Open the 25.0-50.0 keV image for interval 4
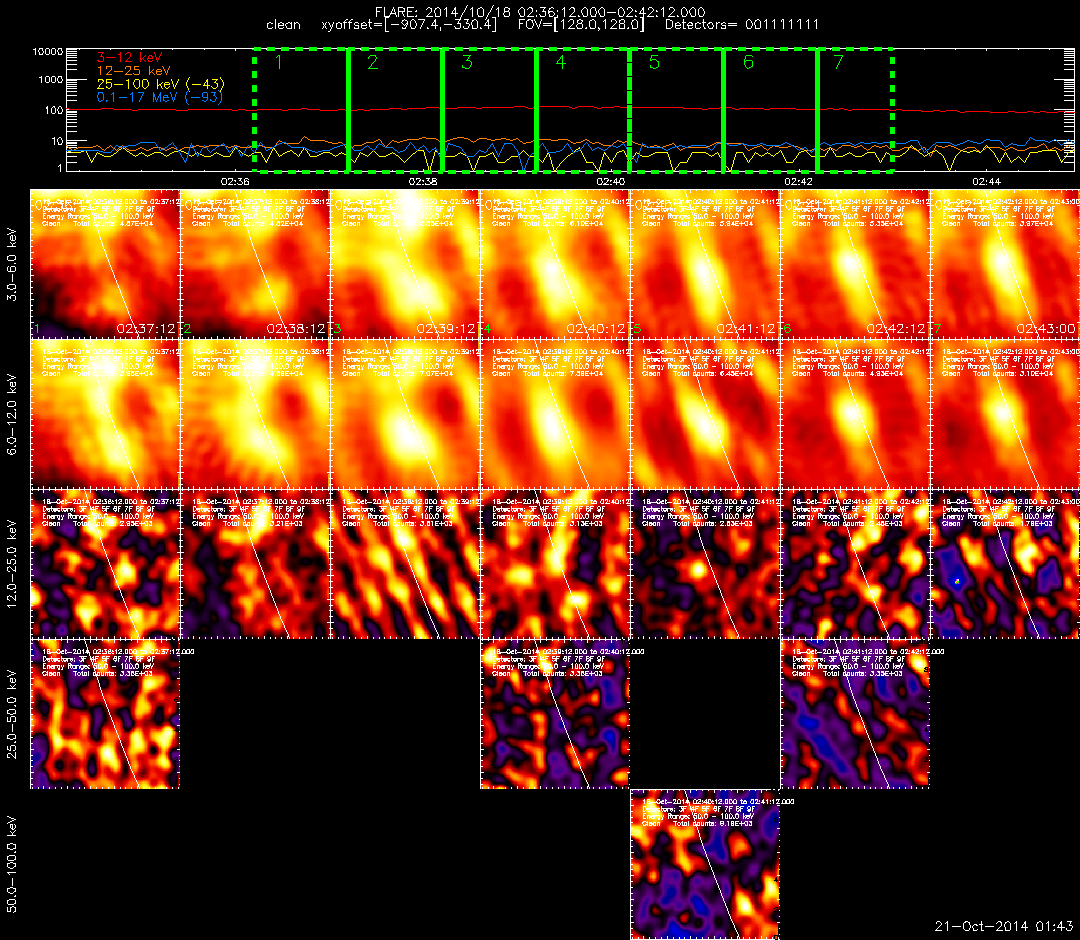The image size is (1080, 940). point(555,714)
